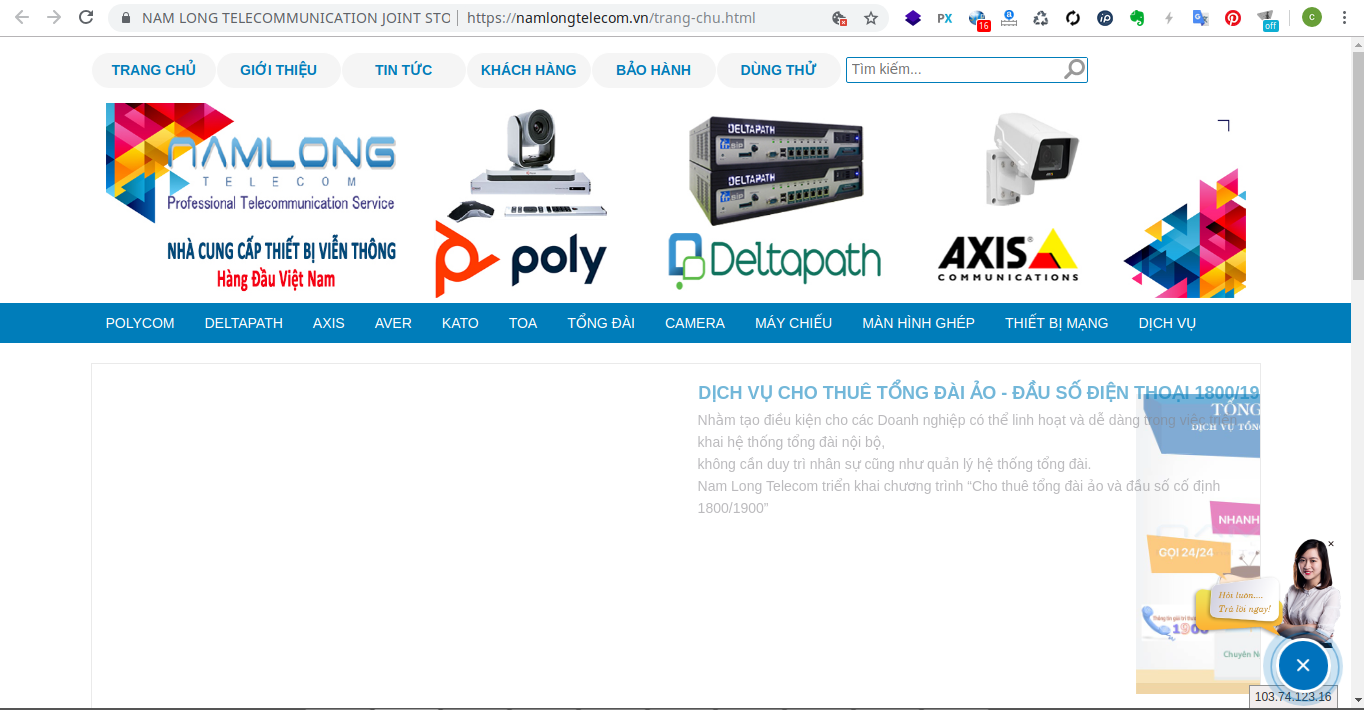Open the purple stacked layers extension
This screenshot has width=1364, height=710.
tap(912, 18)
